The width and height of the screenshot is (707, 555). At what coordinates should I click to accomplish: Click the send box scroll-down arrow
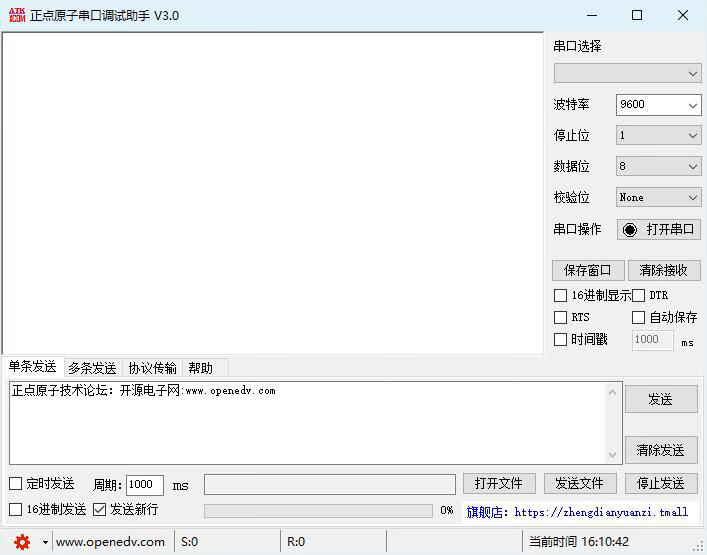tap(612, 454)
